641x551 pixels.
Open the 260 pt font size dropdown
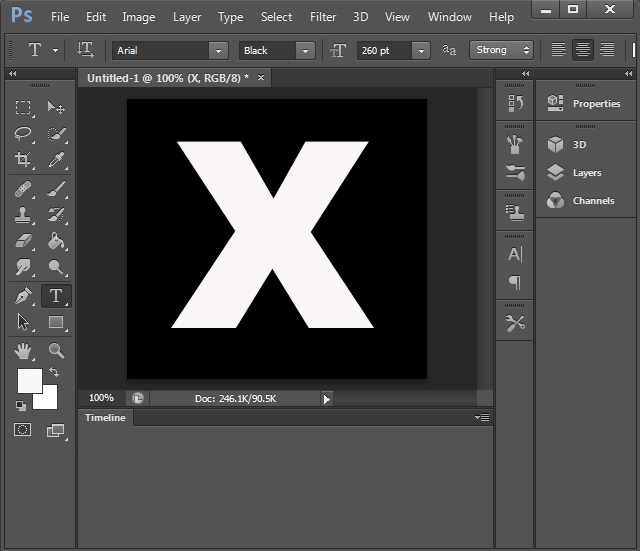(x=421, y=51)
